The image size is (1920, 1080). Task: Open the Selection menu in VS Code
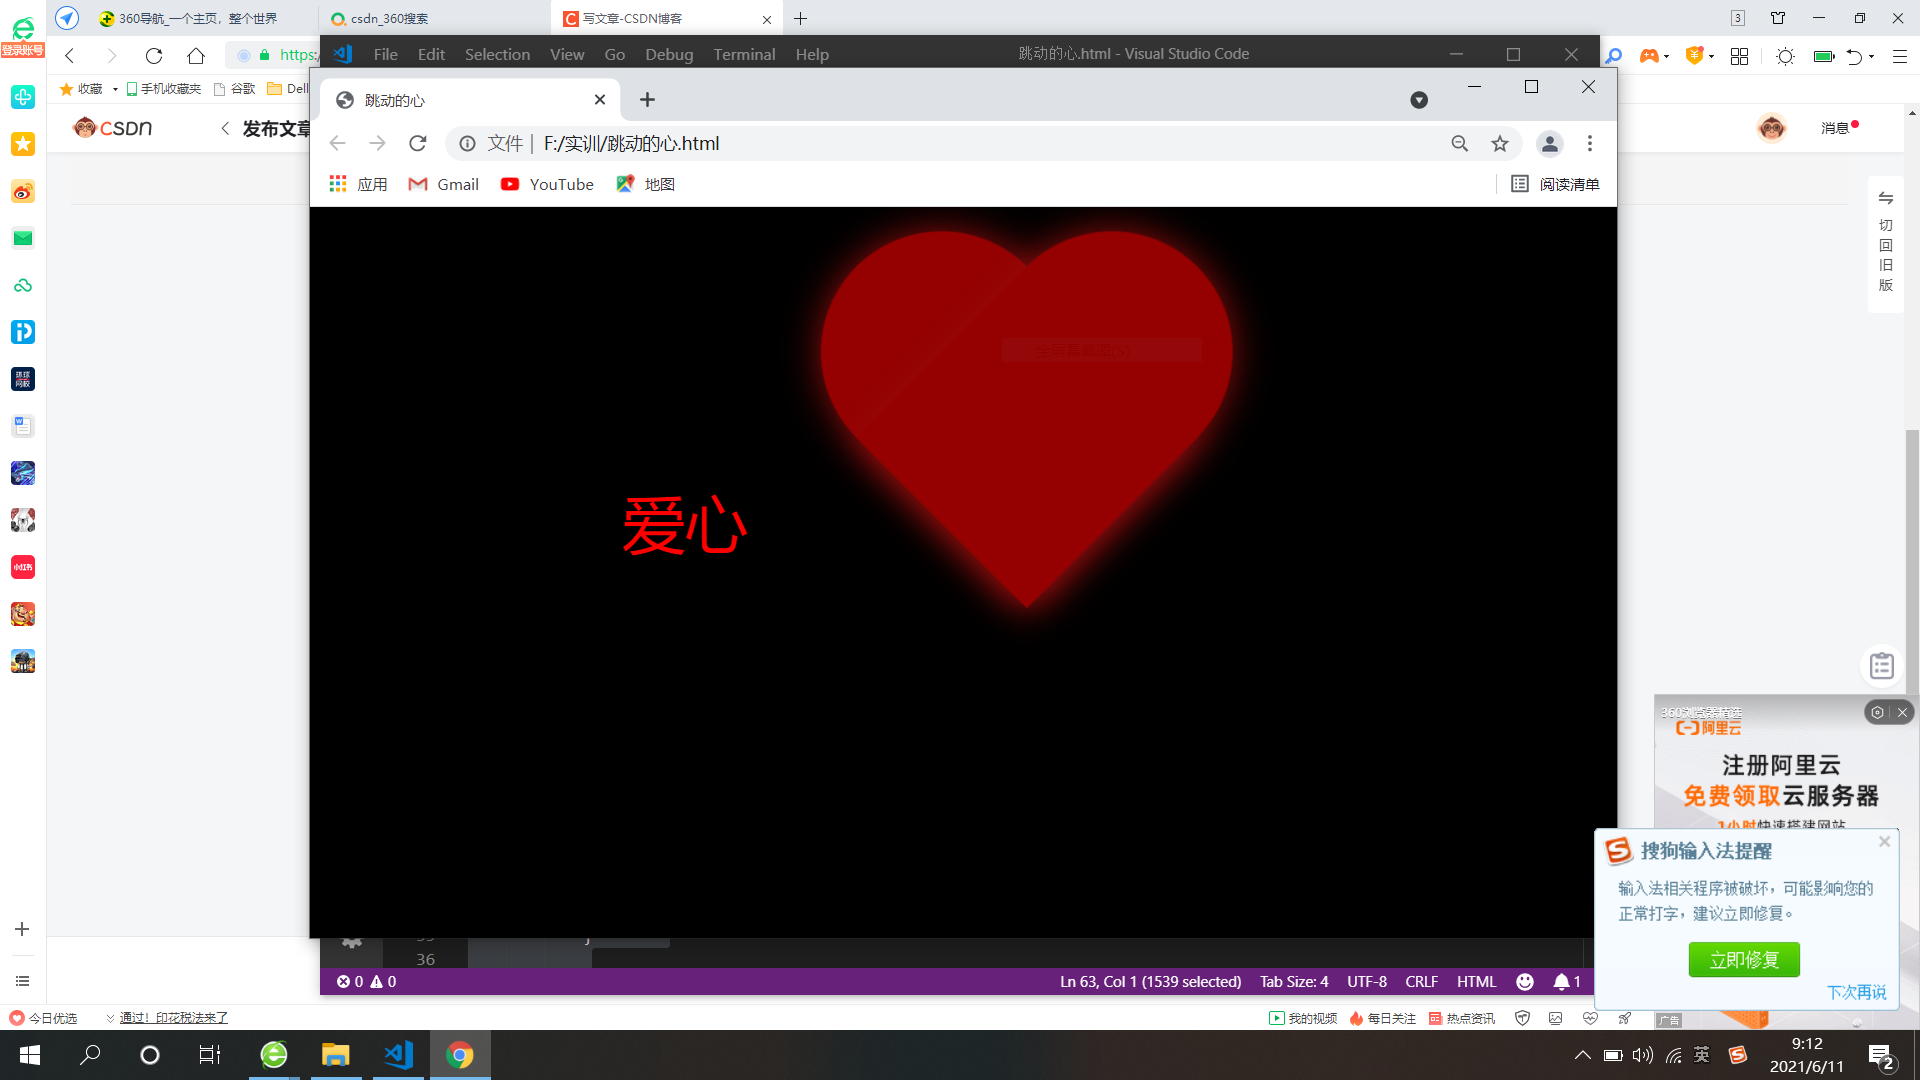(x=497, y=54)
